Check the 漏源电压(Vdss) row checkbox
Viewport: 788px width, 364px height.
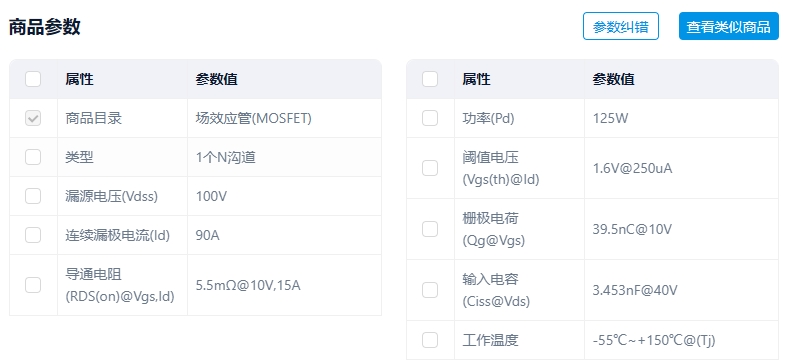point(33,196)
